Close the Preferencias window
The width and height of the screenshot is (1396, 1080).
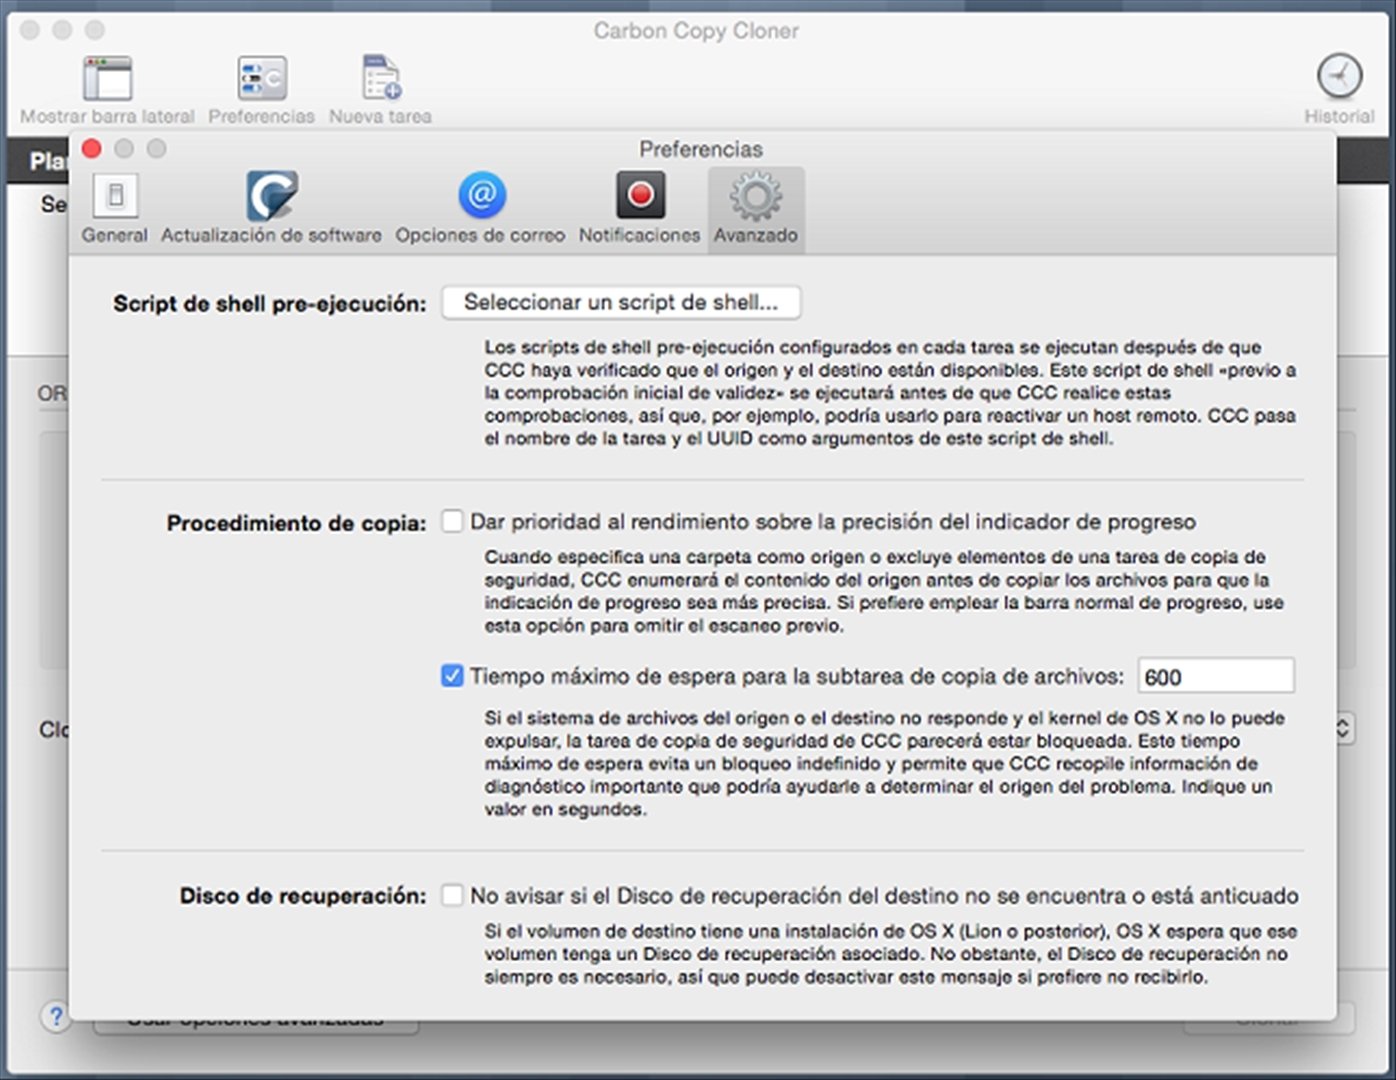[x=92, y=149]
